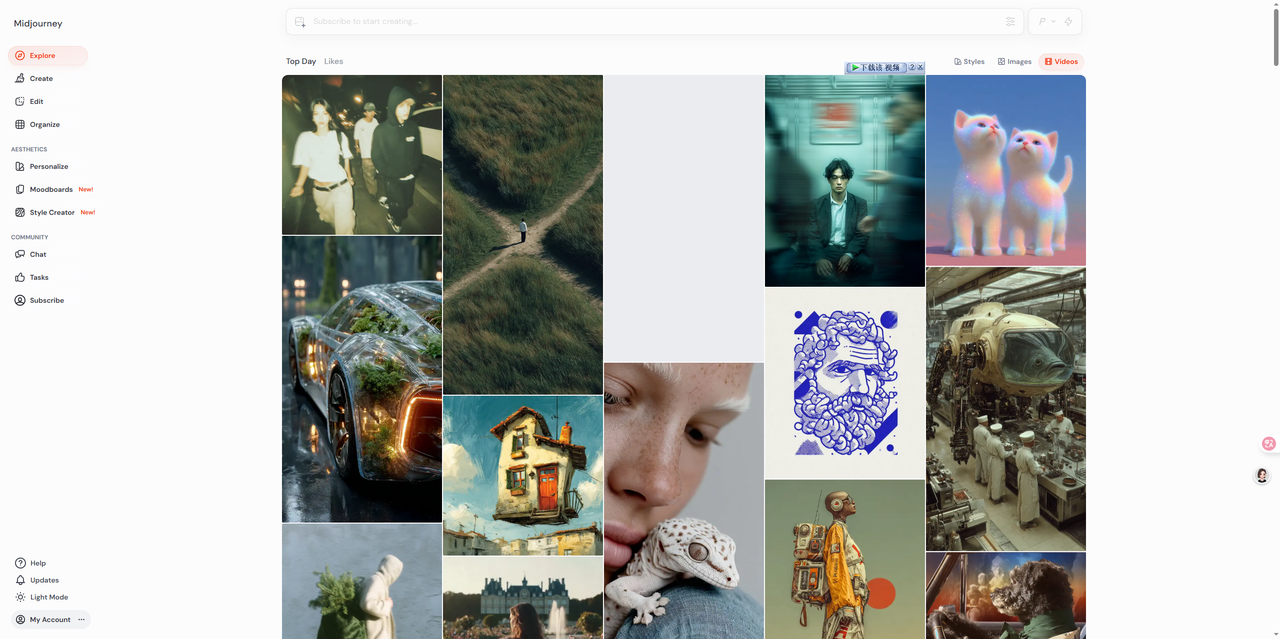Open the community Chat

point(38,254)
